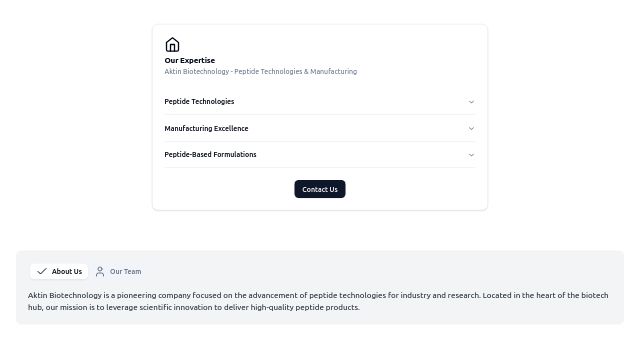The width and height of the screenshot is (640, 360).
Task: Switch to the Our Team tab
Action: click(x=118, y=271)
